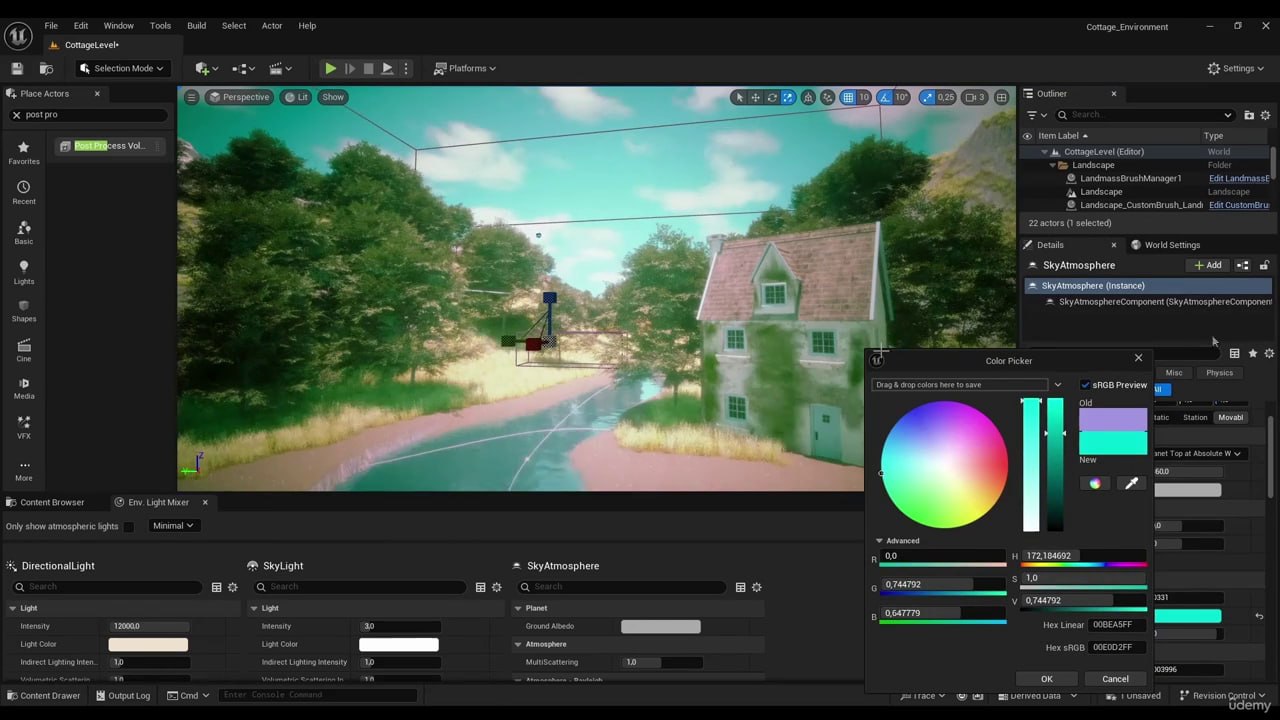The width and height of the screenshot is (1280, 720).
Task: Select the Play In Editor button
Action: coord(330,68)
